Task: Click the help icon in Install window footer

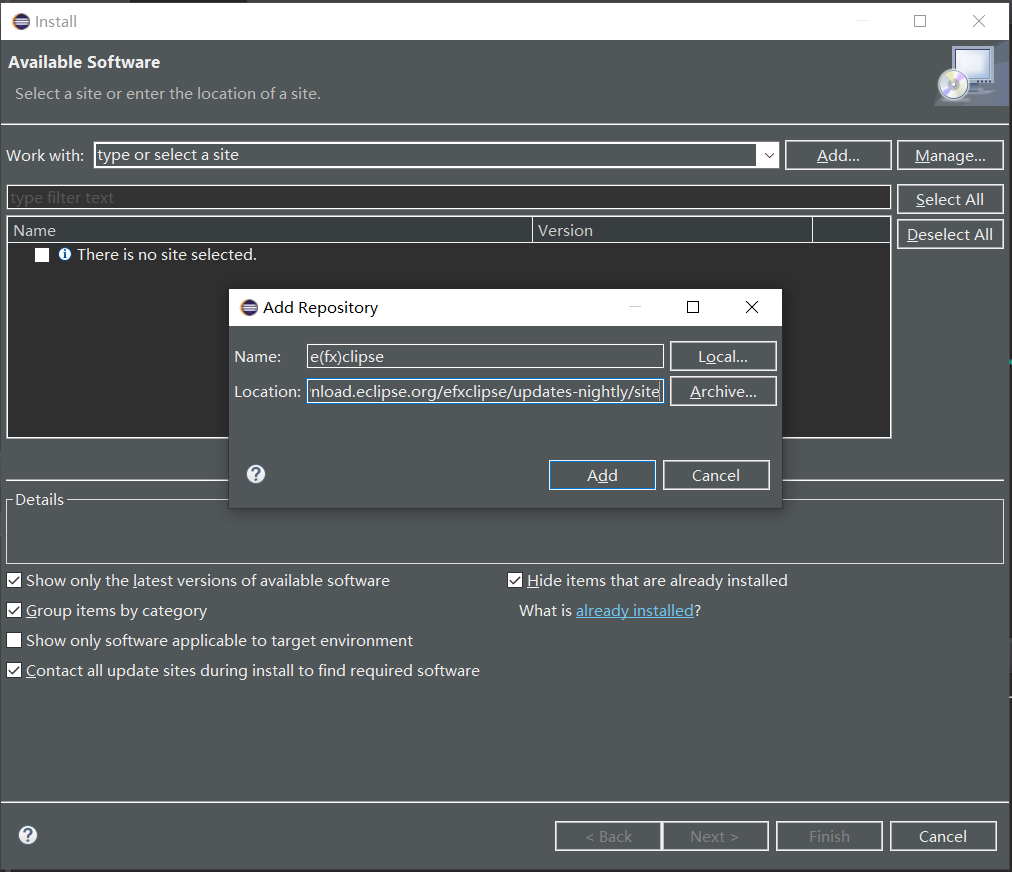Action: click(28, 835)
